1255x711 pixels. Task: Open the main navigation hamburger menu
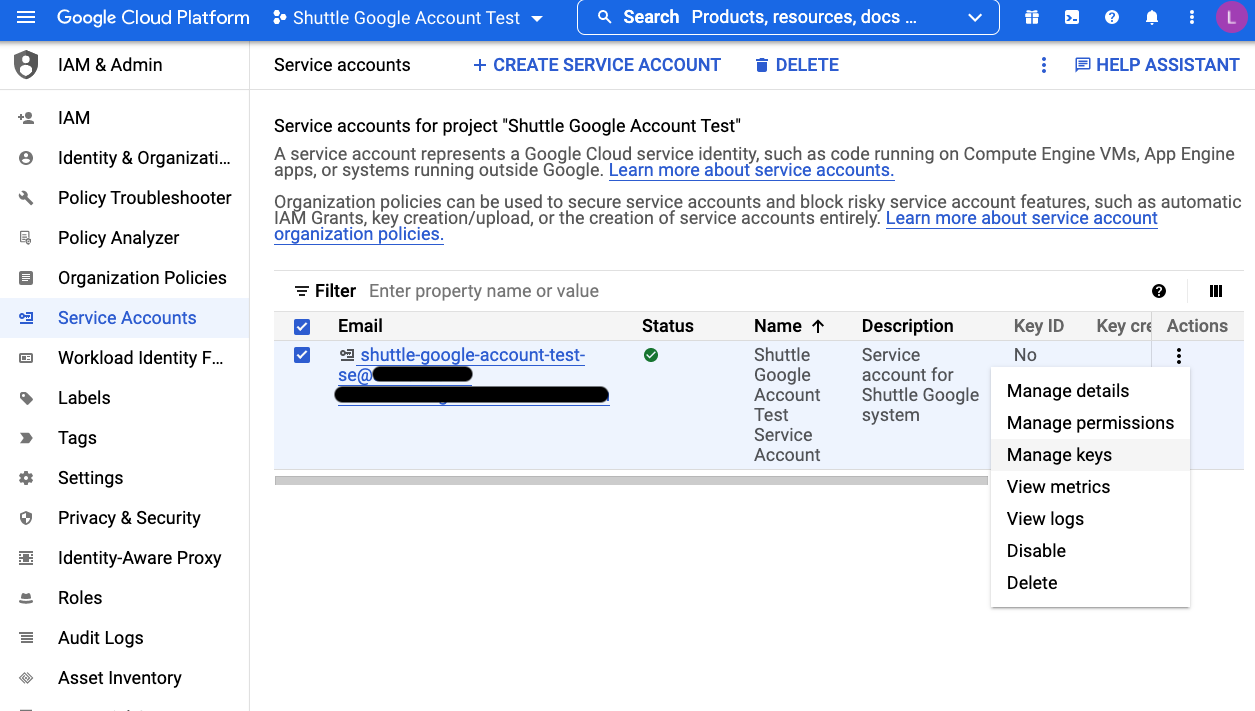tap(26, 18)
